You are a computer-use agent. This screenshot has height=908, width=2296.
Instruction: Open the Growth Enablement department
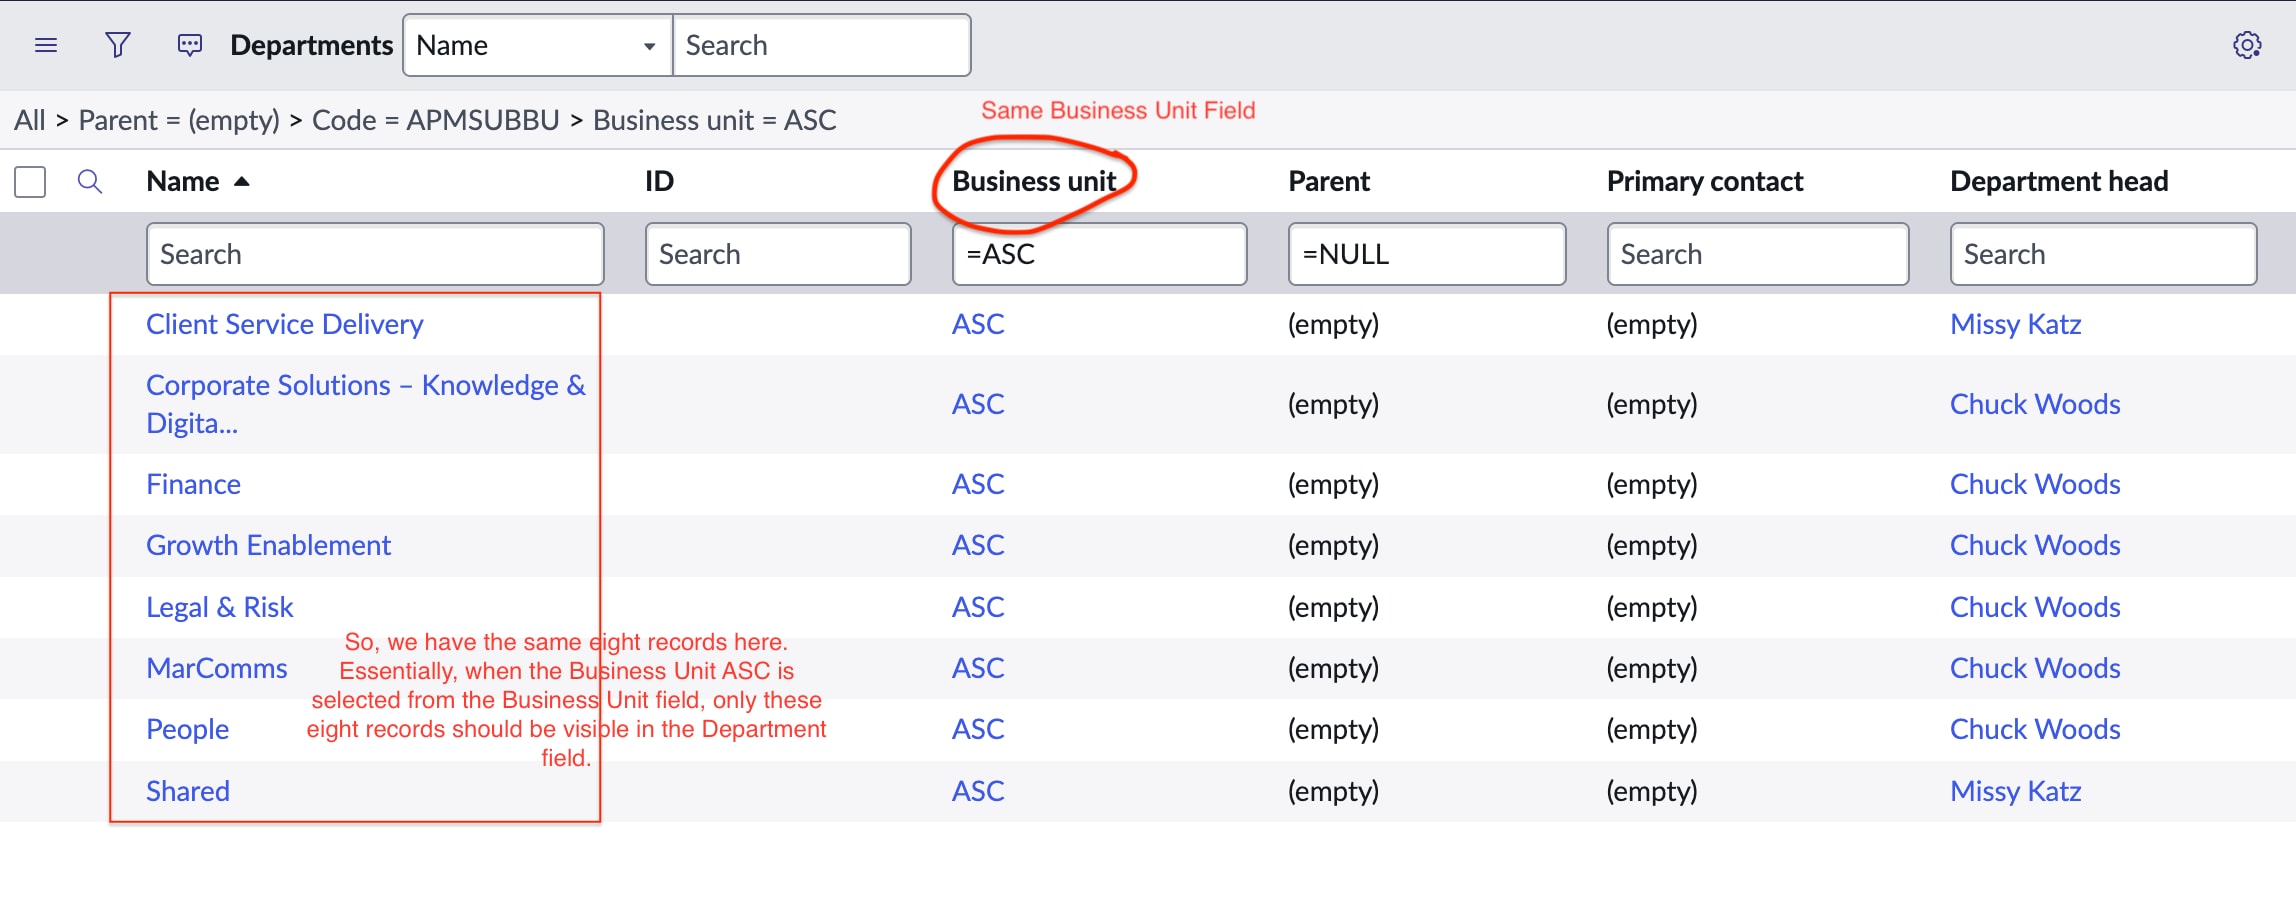click(x=268, y=545)
